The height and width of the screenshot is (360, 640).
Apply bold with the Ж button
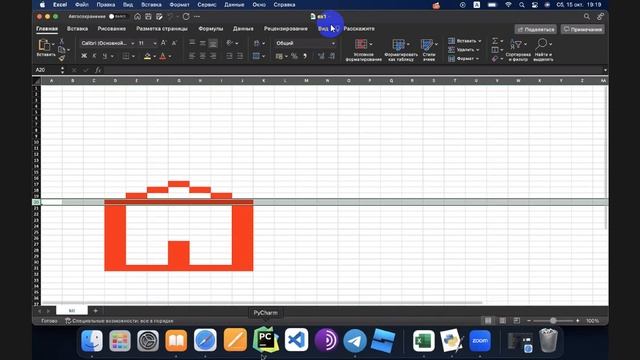click(x=84, y=56)
